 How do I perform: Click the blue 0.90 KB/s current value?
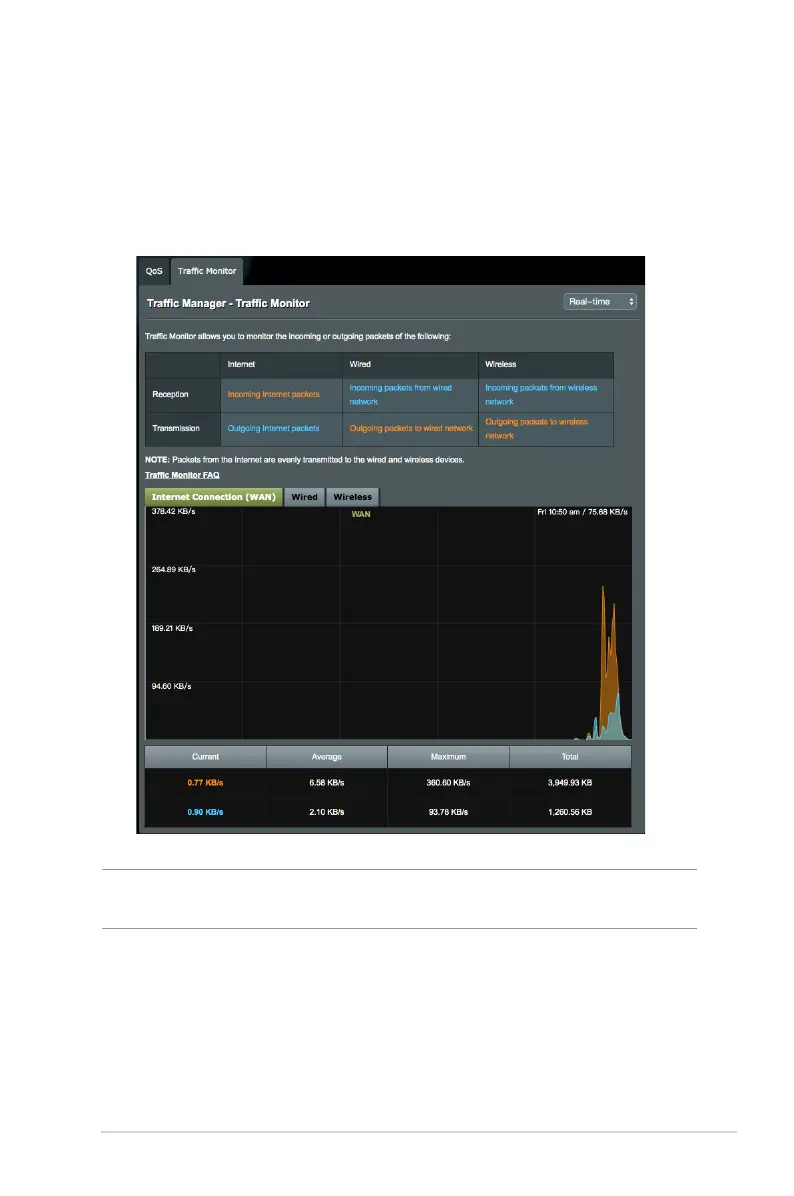tap(205, 812)
